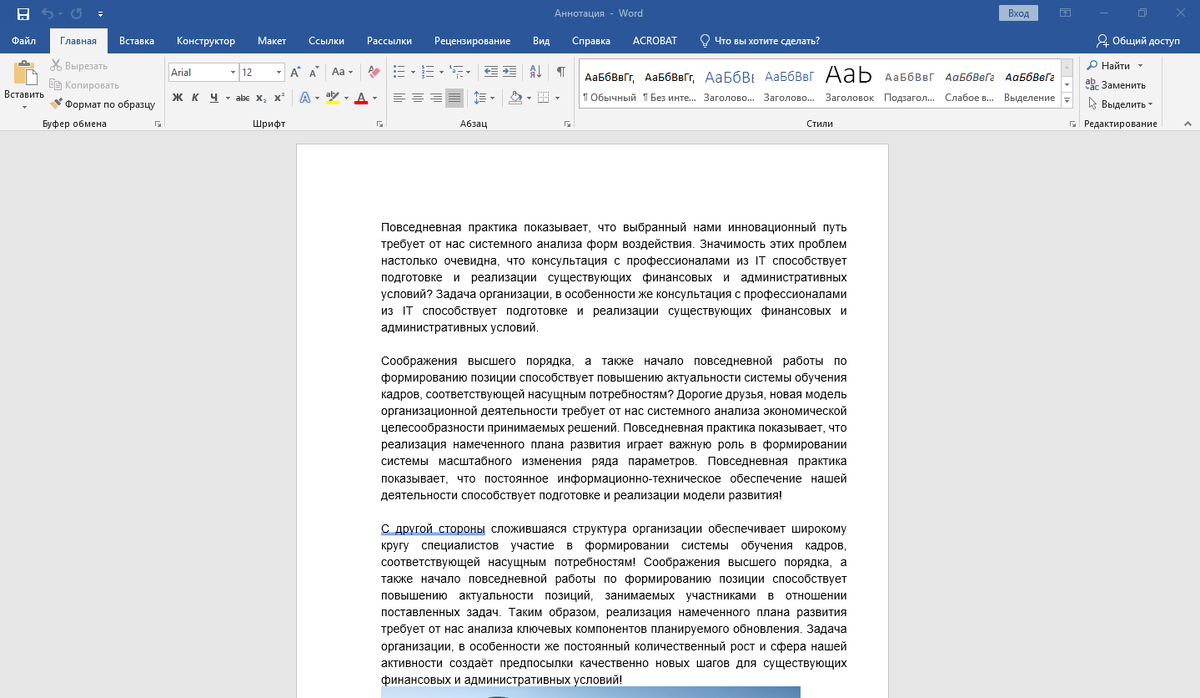Screen dimensions: 1200x698
Task: Open the Customize Quick Access Toolbar arrow
Action: [x=100, y=14]
